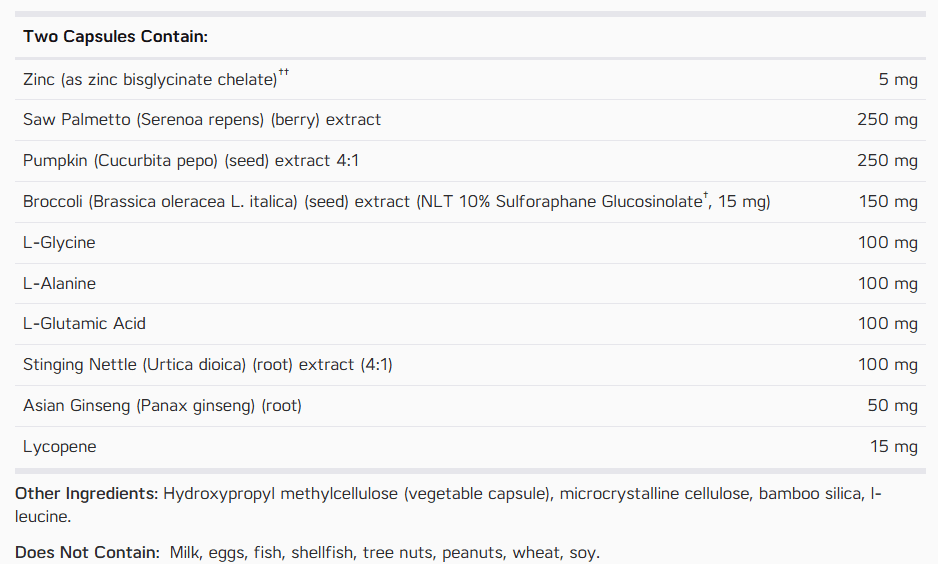Click the 'Other Ingredients:' bold label
Viewport: 938px width, 564px height.
[x=87, y=493]
